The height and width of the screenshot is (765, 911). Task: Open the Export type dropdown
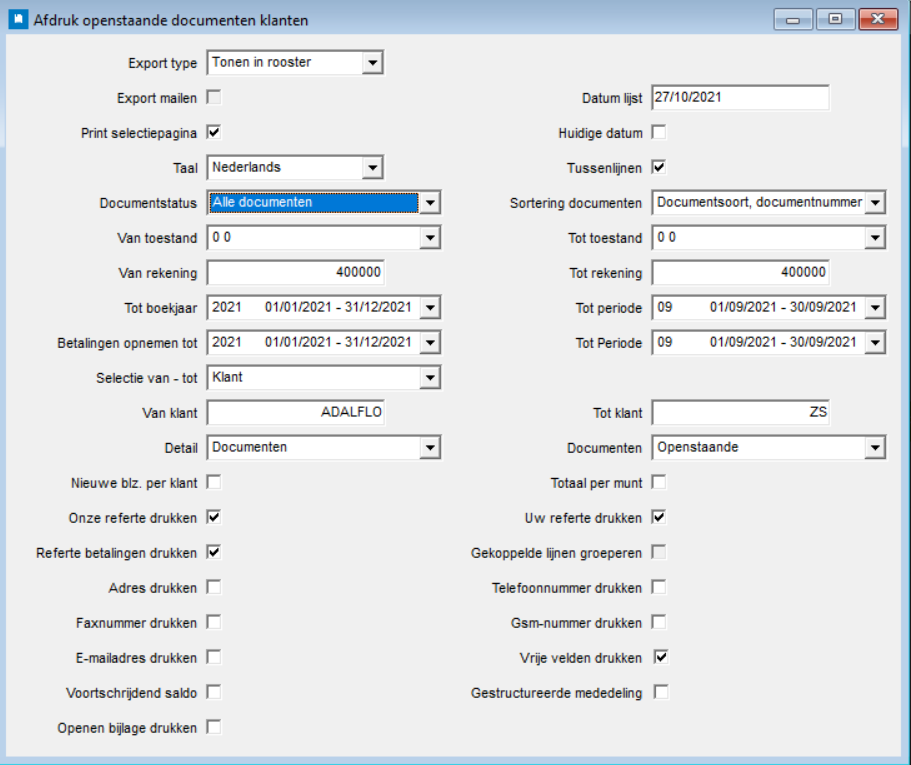click(373, 63)
